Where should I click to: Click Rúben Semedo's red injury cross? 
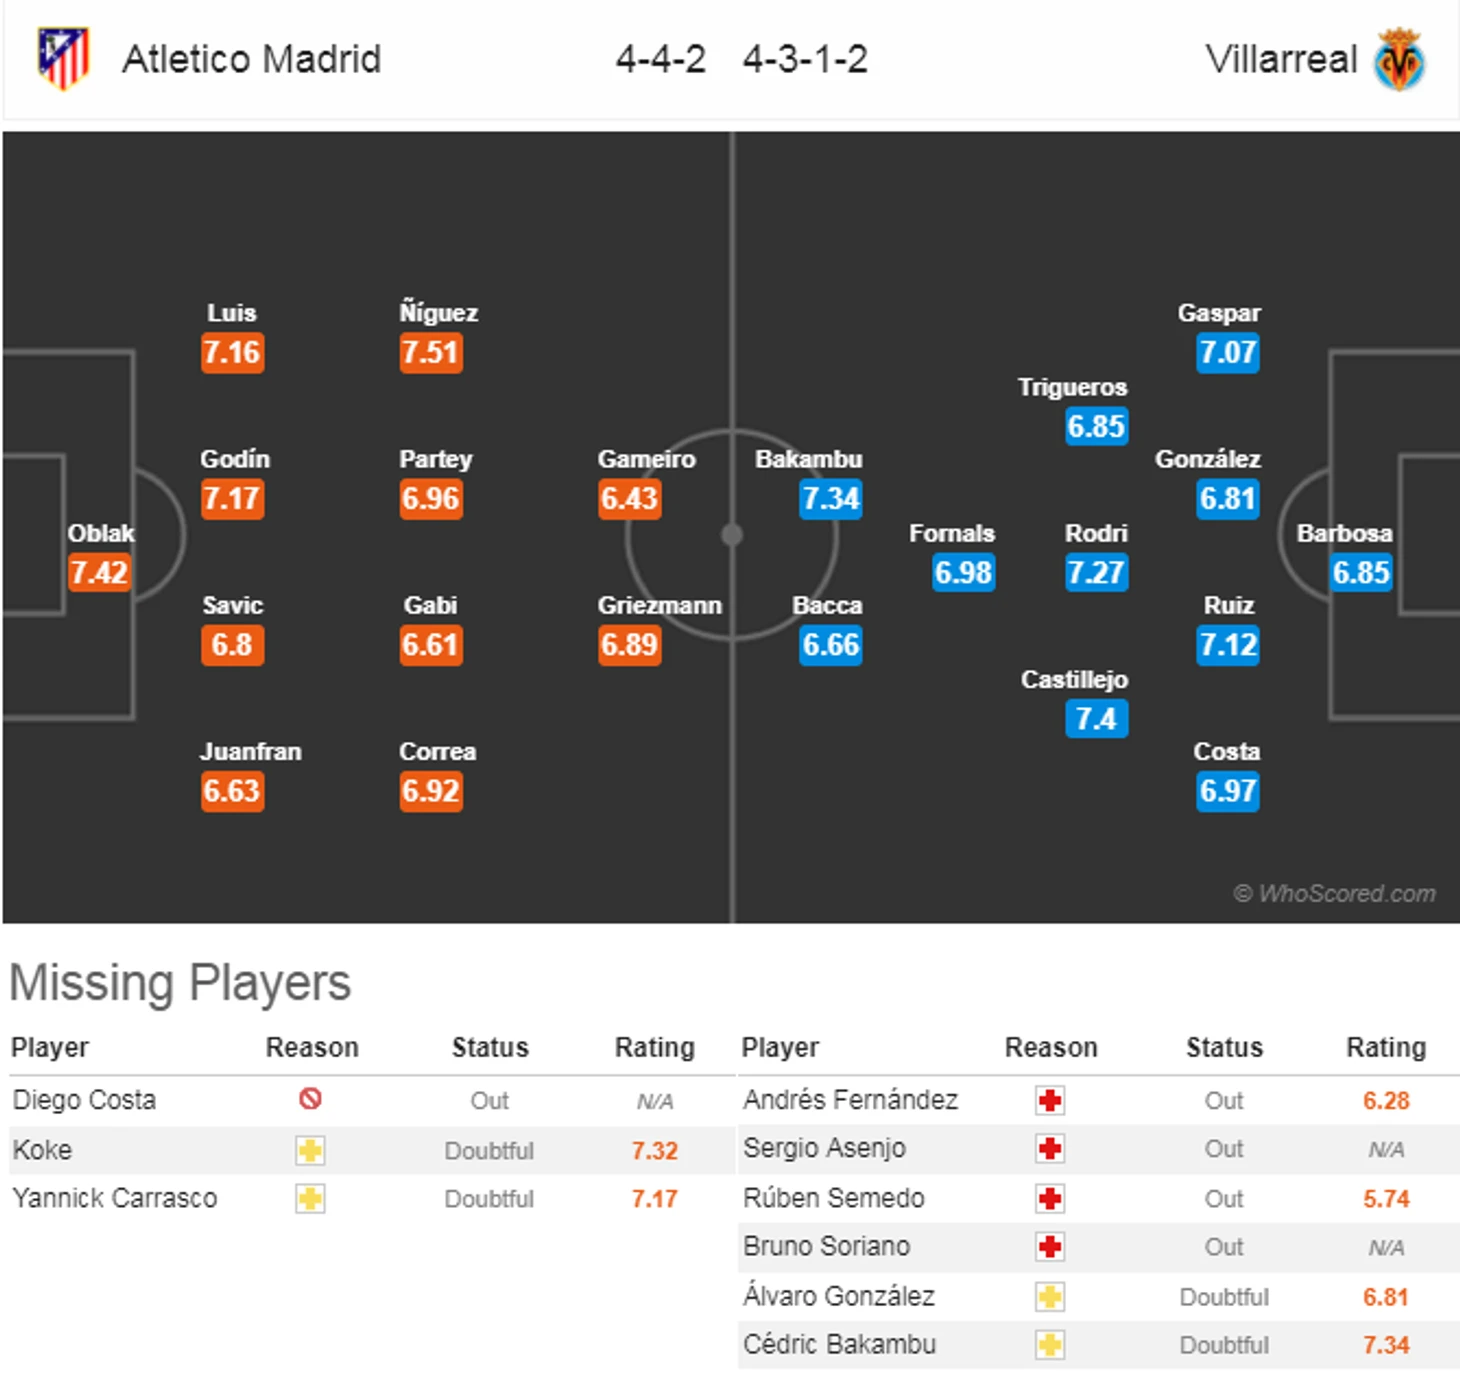coord(1050,1198)
